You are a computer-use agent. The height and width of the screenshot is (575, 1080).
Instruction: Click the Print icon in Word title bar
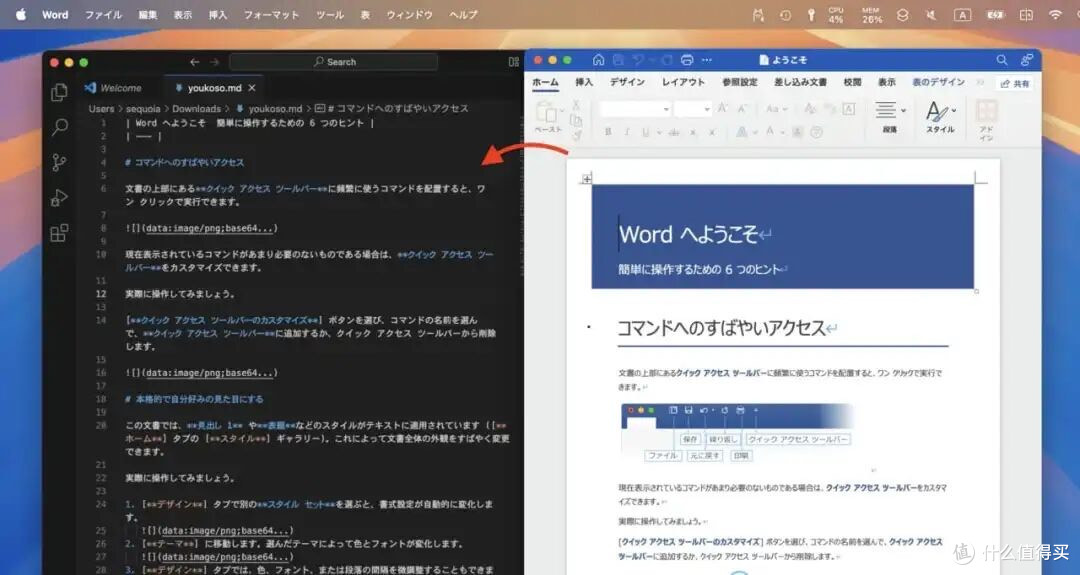pyautogui.click(x=687, y=60)
